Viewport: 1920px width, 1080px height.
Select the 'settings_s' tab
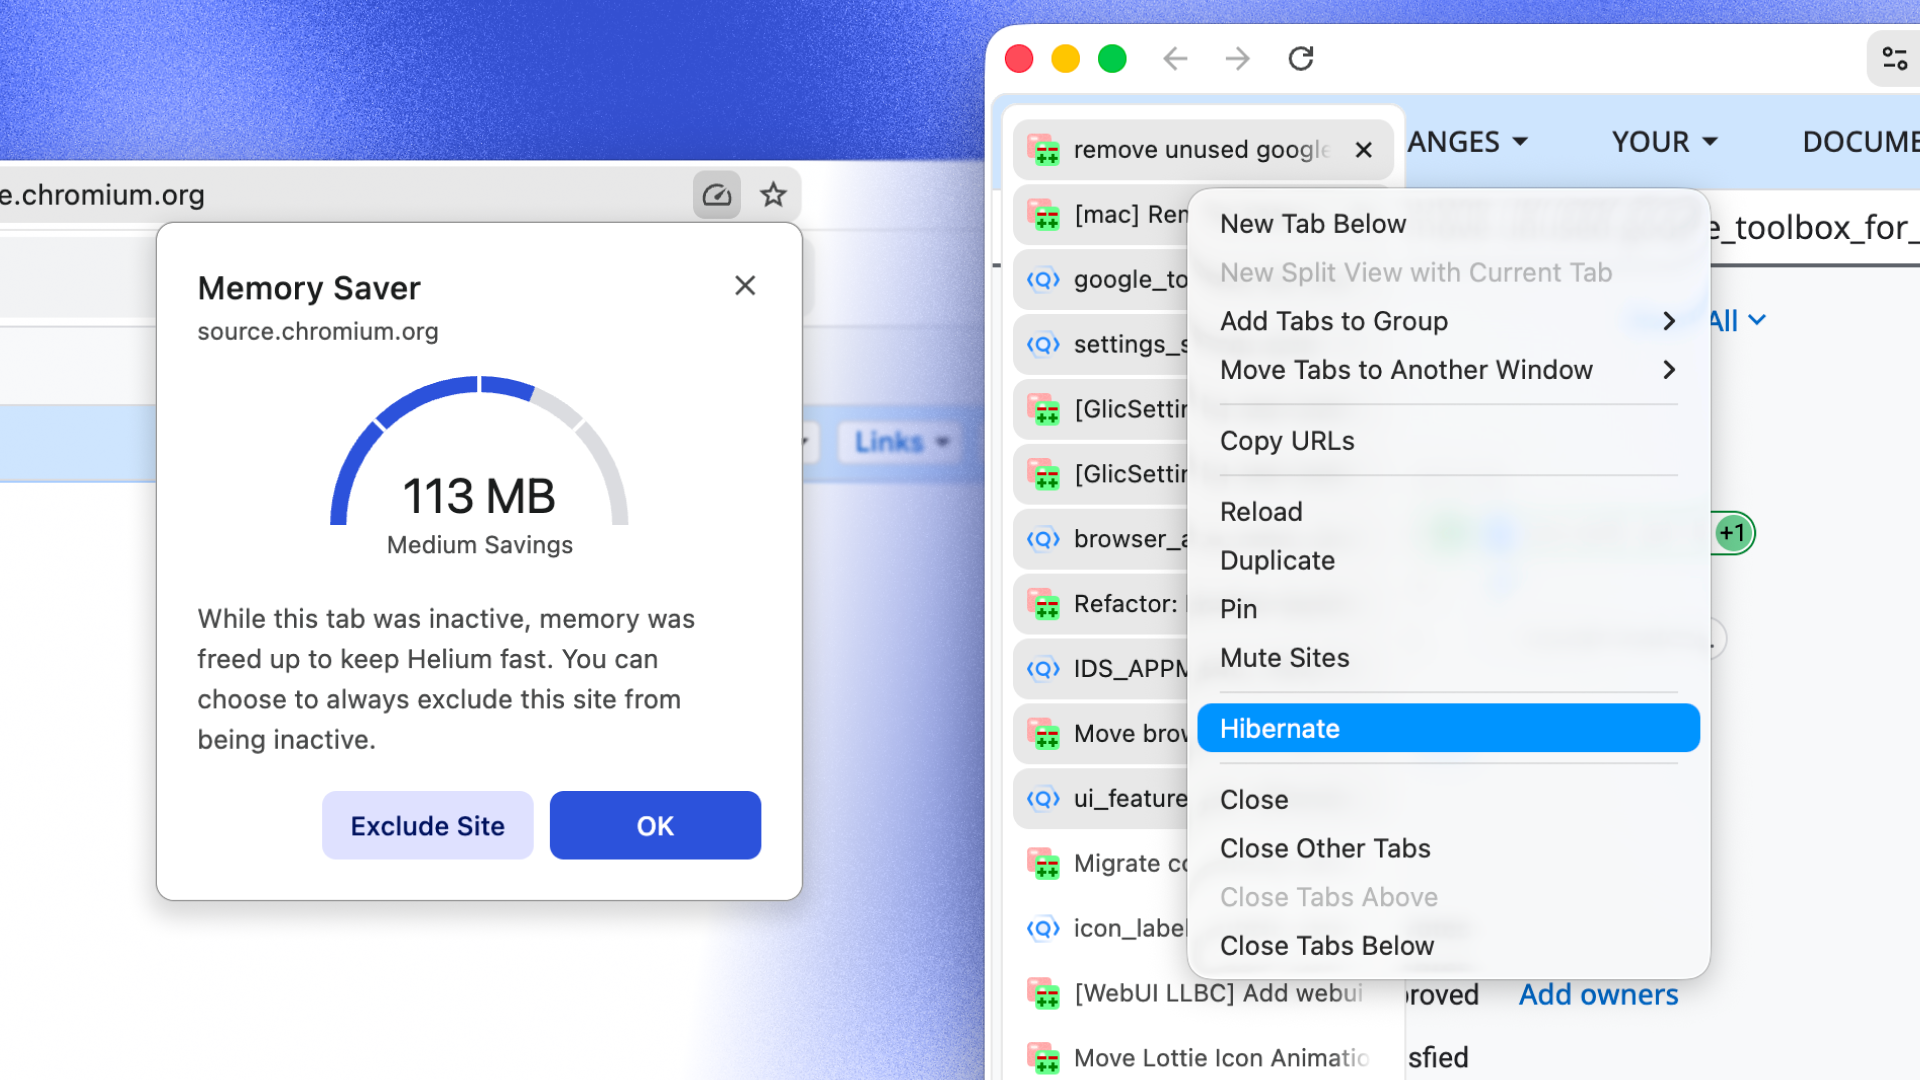1101,345
